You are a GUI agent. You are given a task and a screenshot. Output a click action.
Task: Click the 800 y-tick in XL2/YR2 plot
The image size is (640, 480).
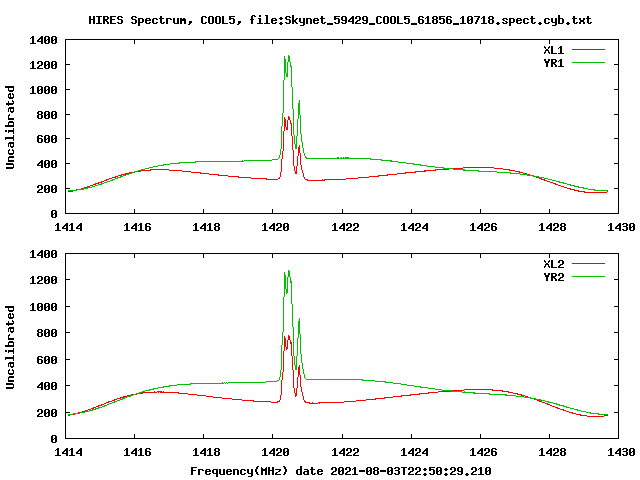[47, 333]
